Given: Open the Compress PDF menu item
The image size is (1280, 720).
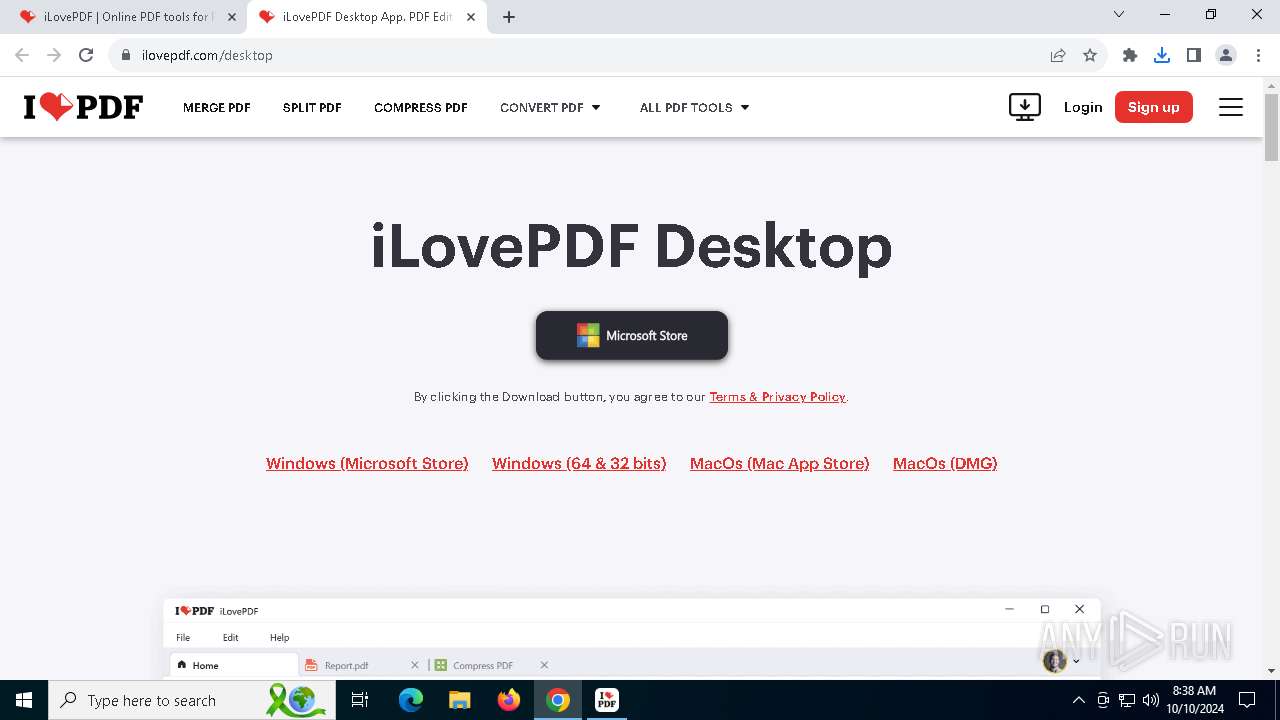Looking at the screenshot, I should [421, 107].
